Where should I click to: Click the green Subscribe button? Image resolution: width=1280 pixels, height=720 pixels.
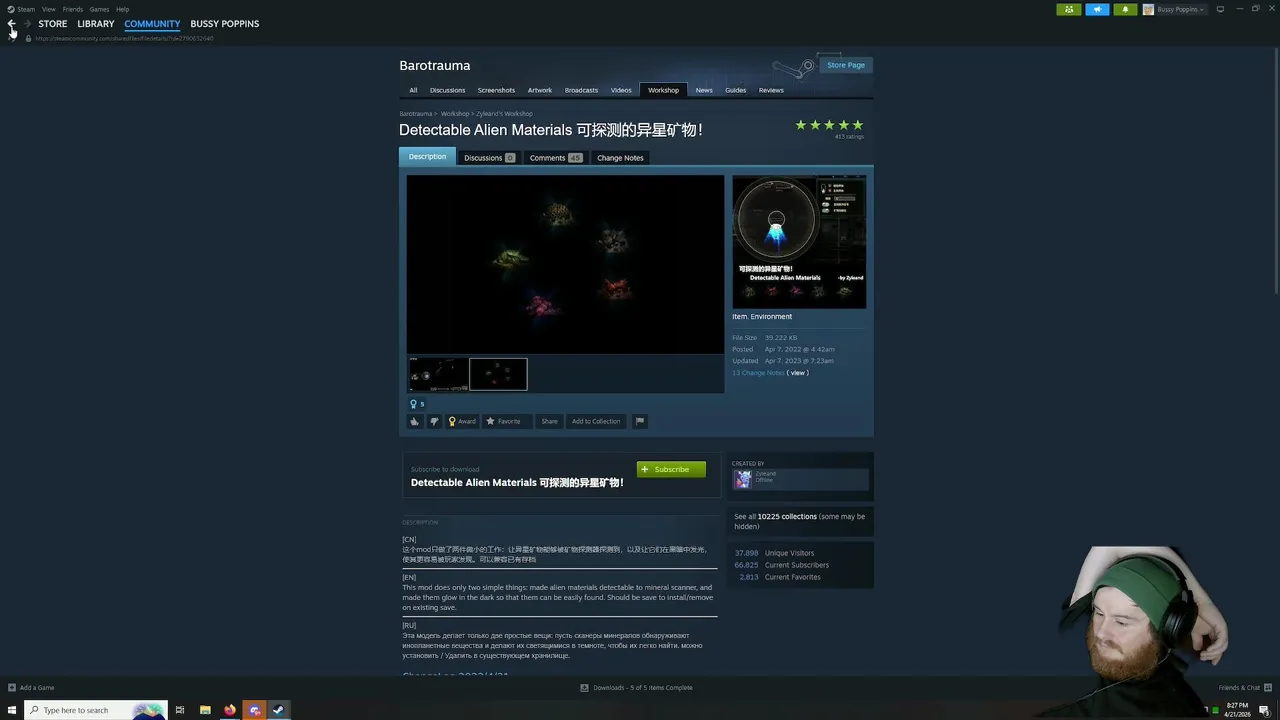[x=671, y=469]
